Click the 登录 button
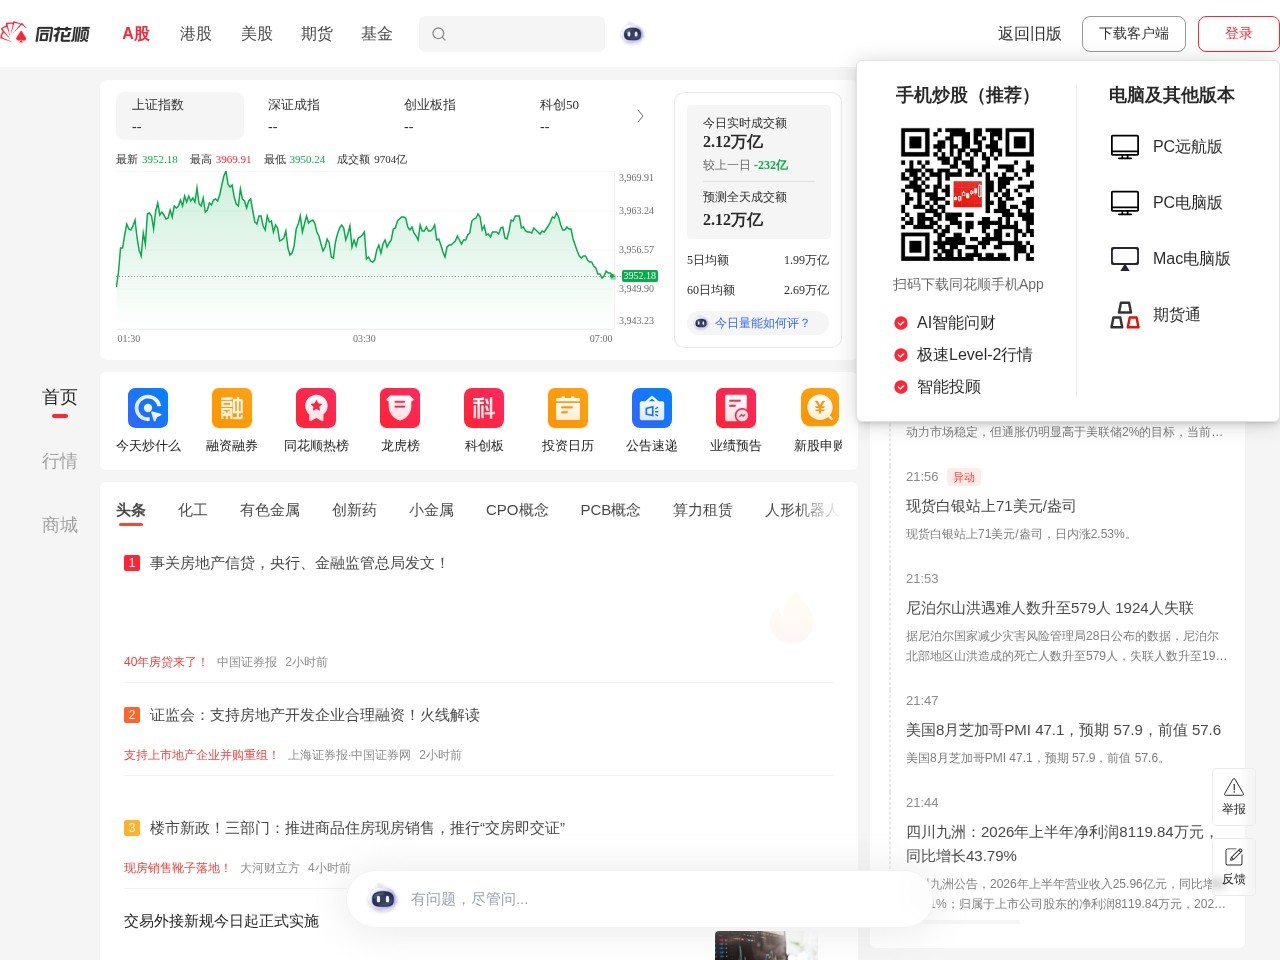Screen dimensions: 1280x960 [1239, 34]
